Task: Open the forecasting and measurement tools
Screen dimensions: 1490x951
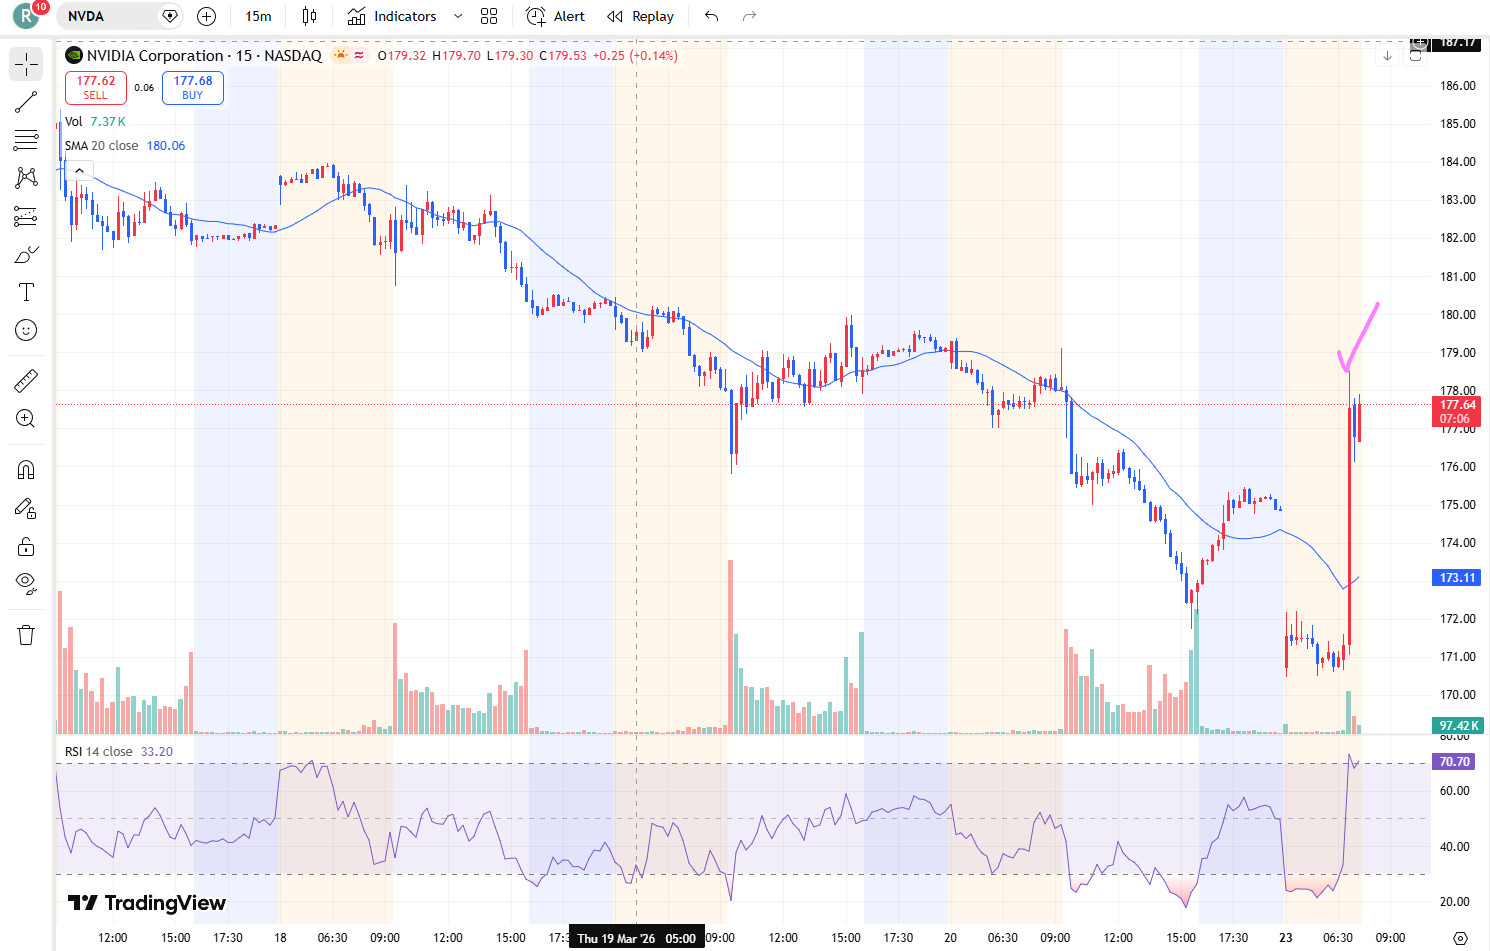Action: click(x=27, y=216)
